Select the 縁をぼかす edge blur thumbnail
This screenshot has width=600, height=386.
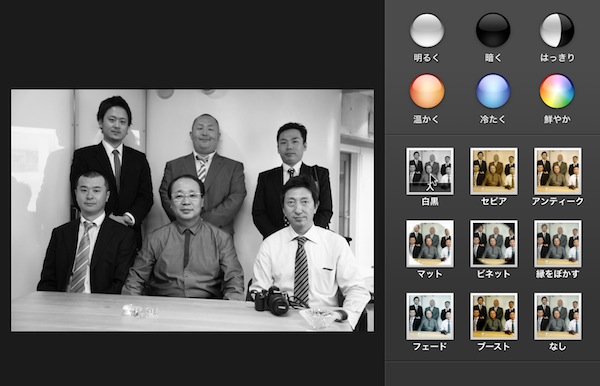click(558, 243)
